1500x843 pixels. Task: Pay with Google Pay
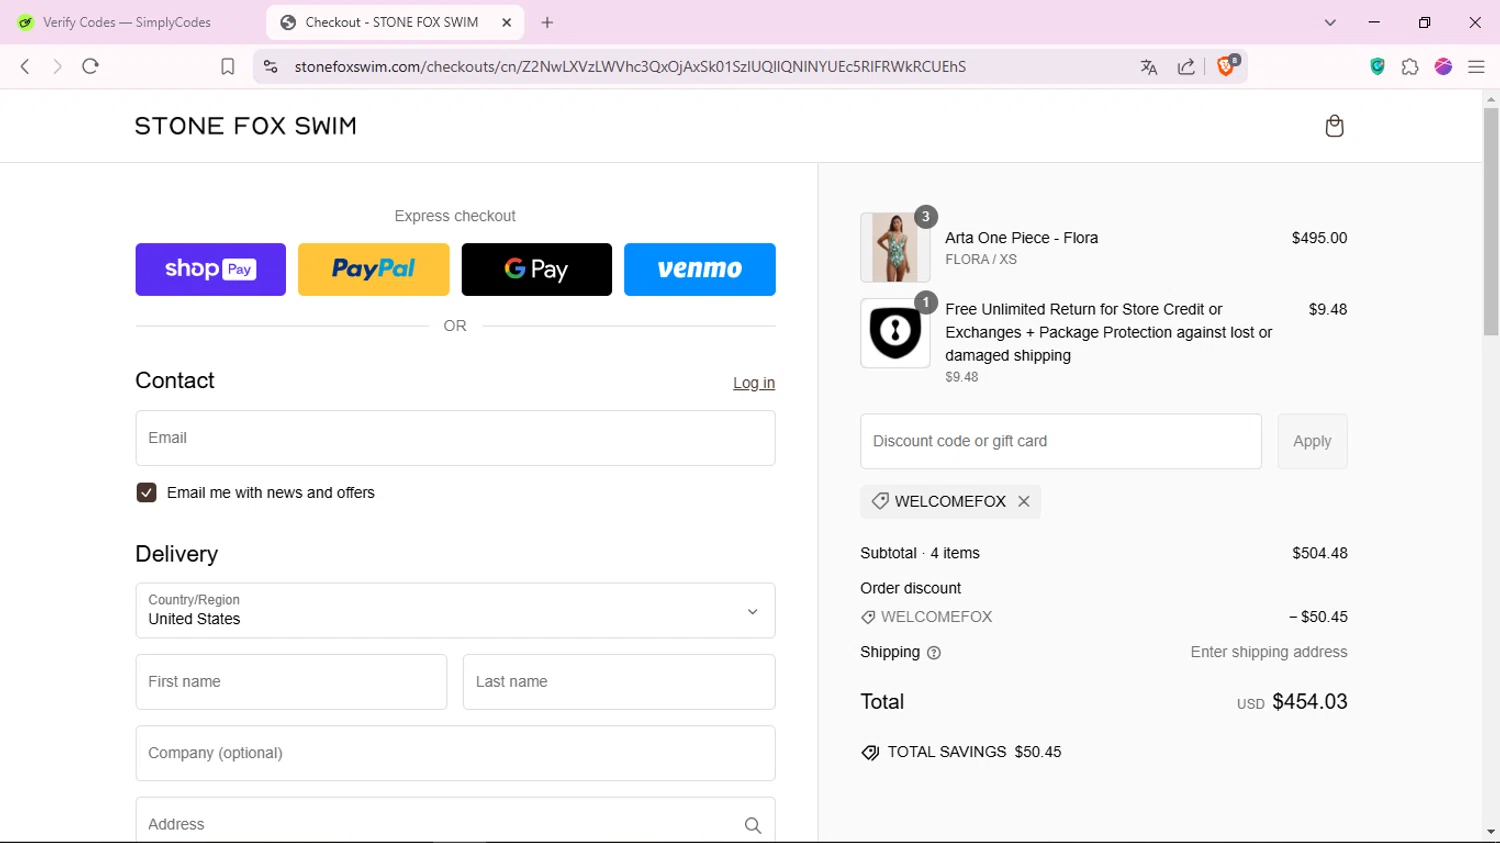537,269
